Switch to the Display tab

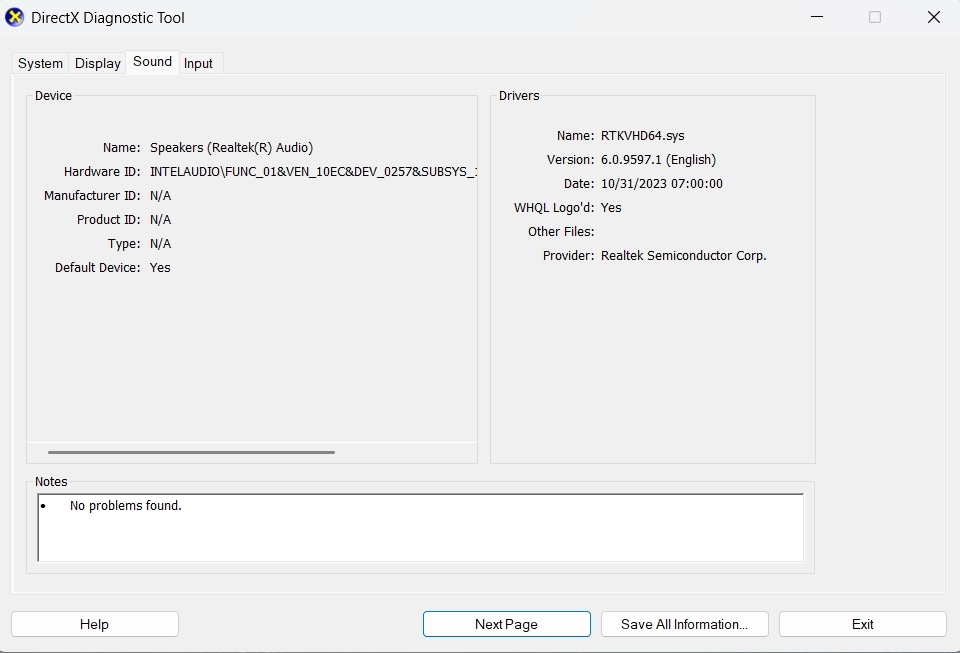pos(96,63)
